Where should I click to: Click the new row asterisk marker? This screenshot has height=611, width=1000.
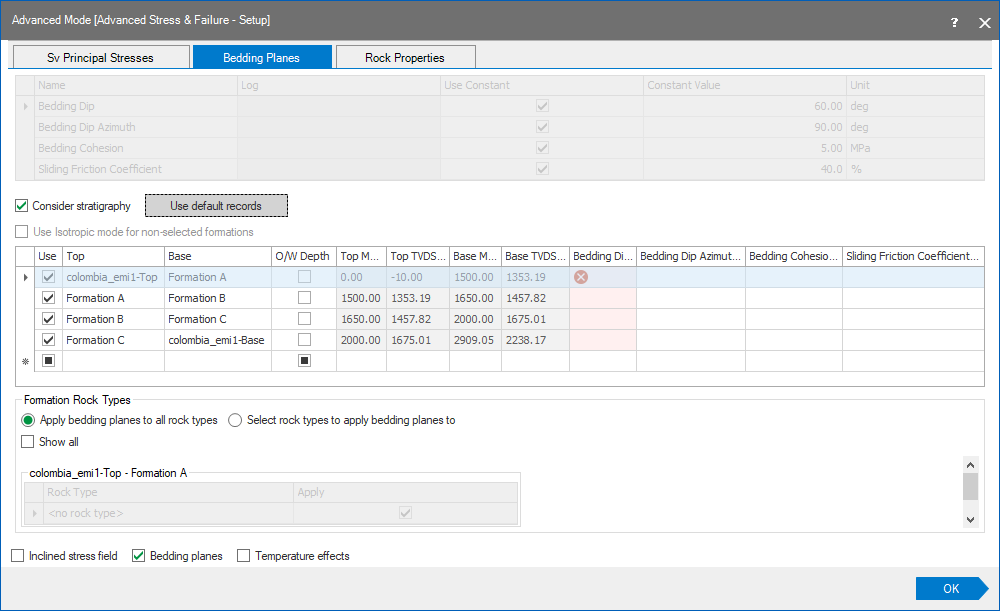26,361
